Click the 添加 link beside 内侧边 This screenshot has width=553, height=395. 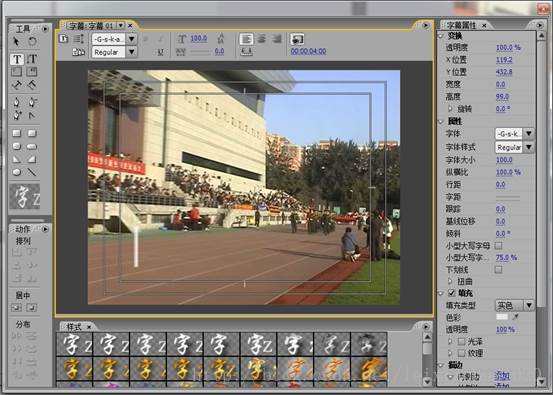tap(502, 376)
